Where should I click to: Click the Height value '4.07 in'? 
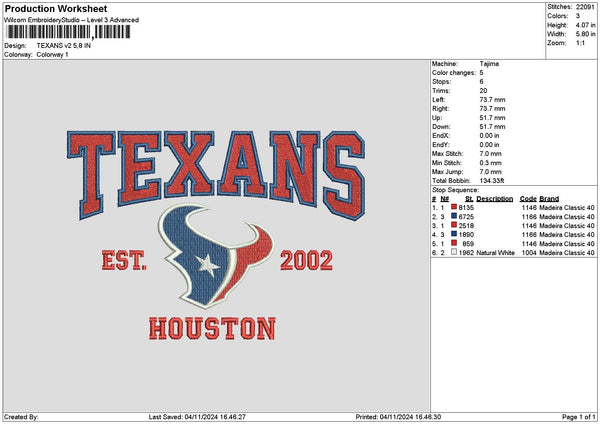(x=585, y=25)
